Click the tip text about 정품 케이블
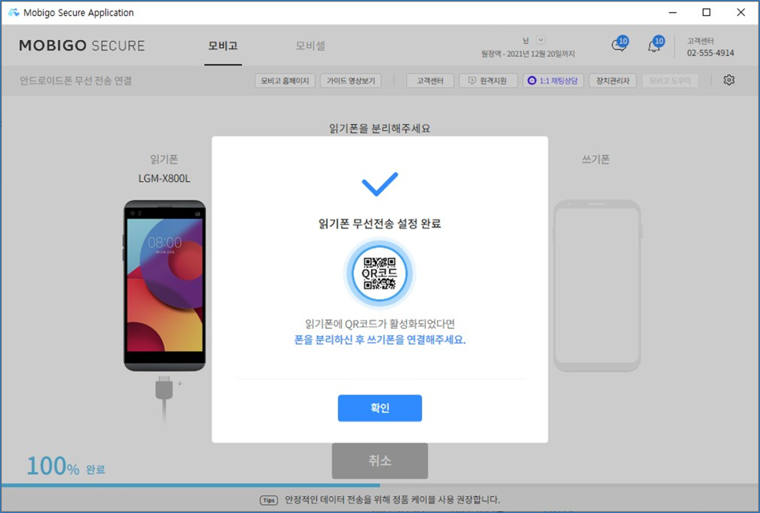This screenshot has width=760, height=513. (392, 499)
